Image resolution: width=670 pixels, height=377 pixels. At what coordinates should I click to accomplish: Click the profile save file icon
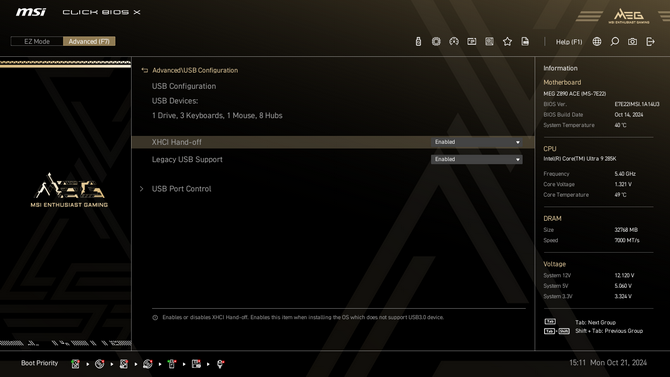(x=525, y=41)
